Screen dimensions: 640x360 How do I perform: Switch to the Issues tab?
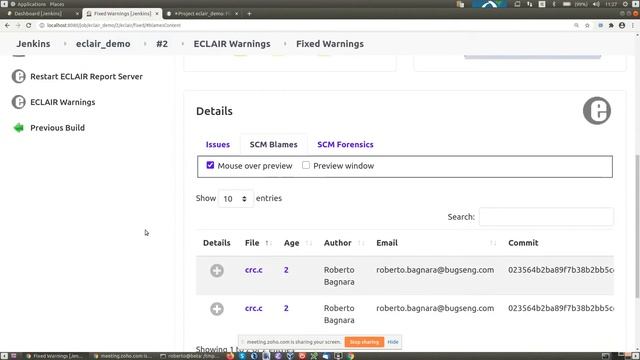218,144
